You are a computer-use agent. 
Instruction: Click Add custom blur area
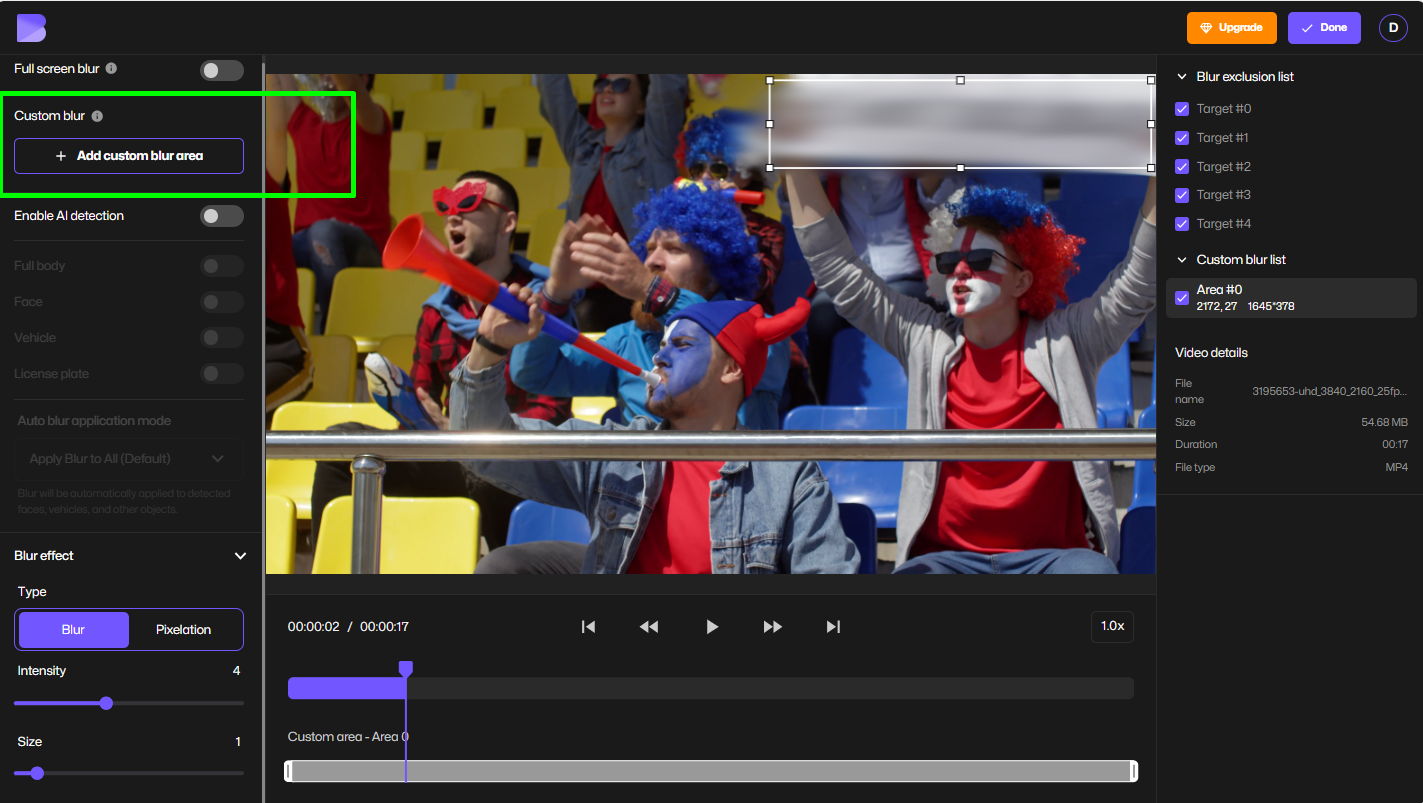pyautogui.click(x=128, y=156)
